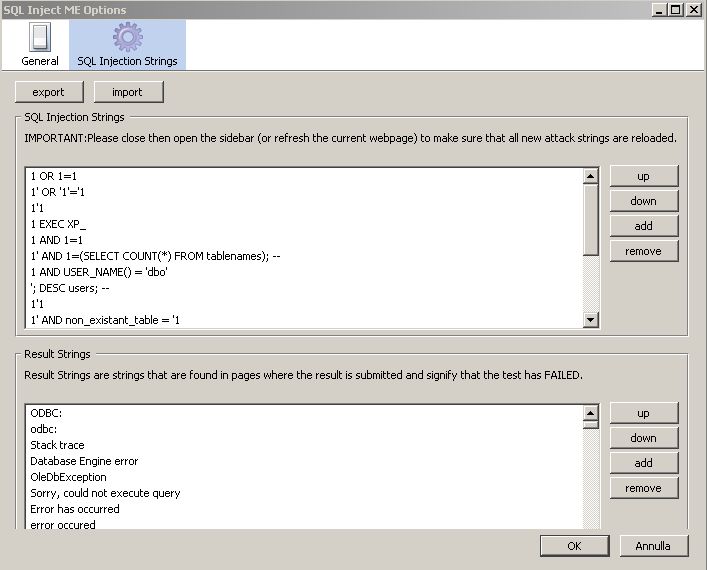
Task: Select the SELECT COUNT(*) FROM tablenames string
Action: pos(304,256)
